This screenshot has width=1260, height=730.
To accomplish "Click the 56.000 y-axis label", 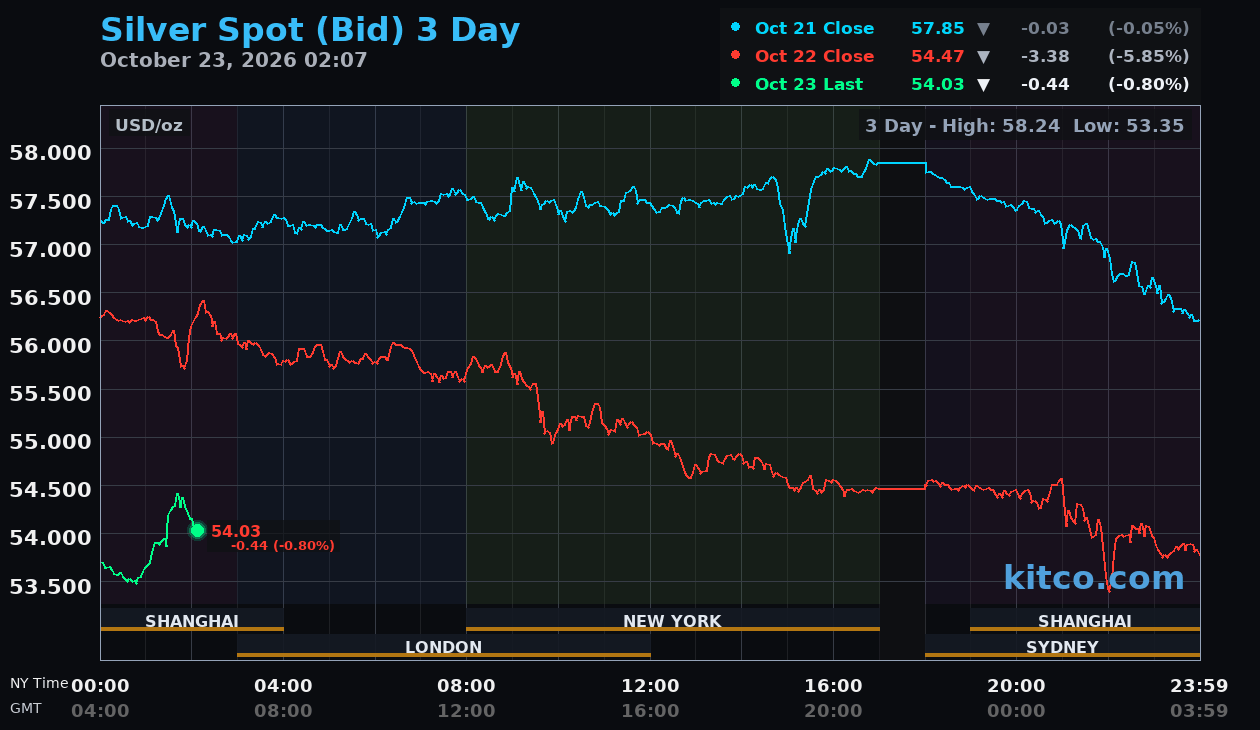I will coord(50,344).
